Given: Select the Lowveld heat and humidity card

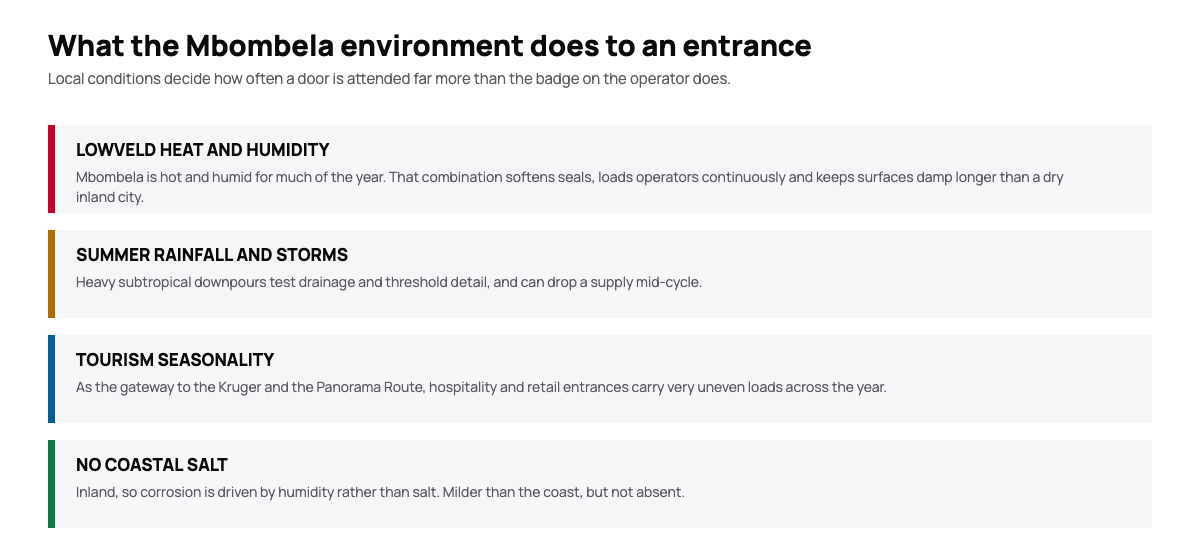Looking at the screenshot, I should [x=600, y=169].
